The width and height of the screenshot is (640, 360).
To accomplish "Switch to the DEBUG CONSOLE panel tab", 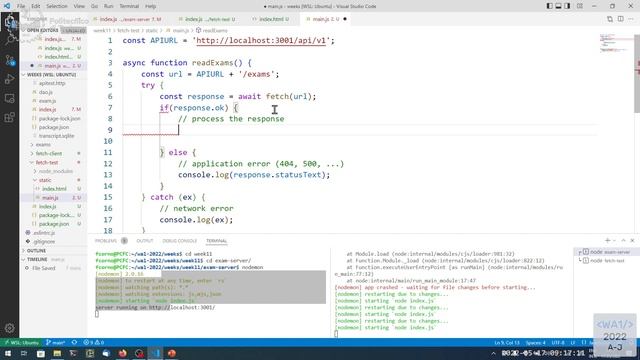I will coord(180,241).
